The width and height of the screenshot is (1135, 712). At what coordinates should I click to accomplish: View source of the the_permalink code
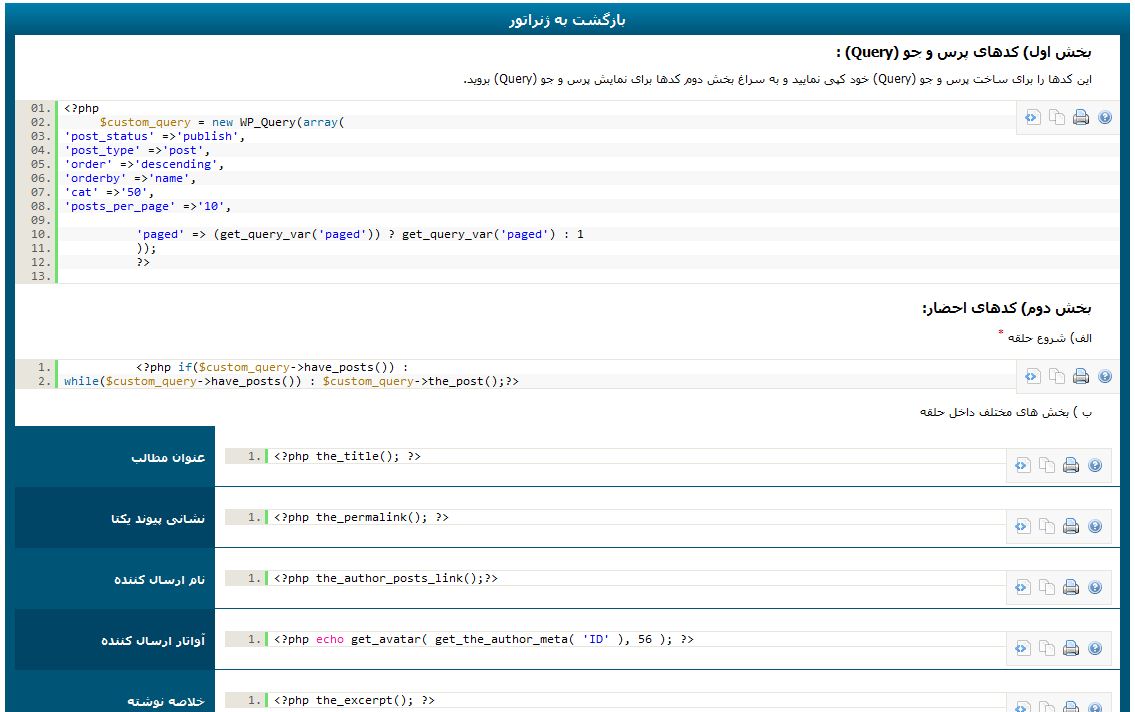(x=1023, y=526)
